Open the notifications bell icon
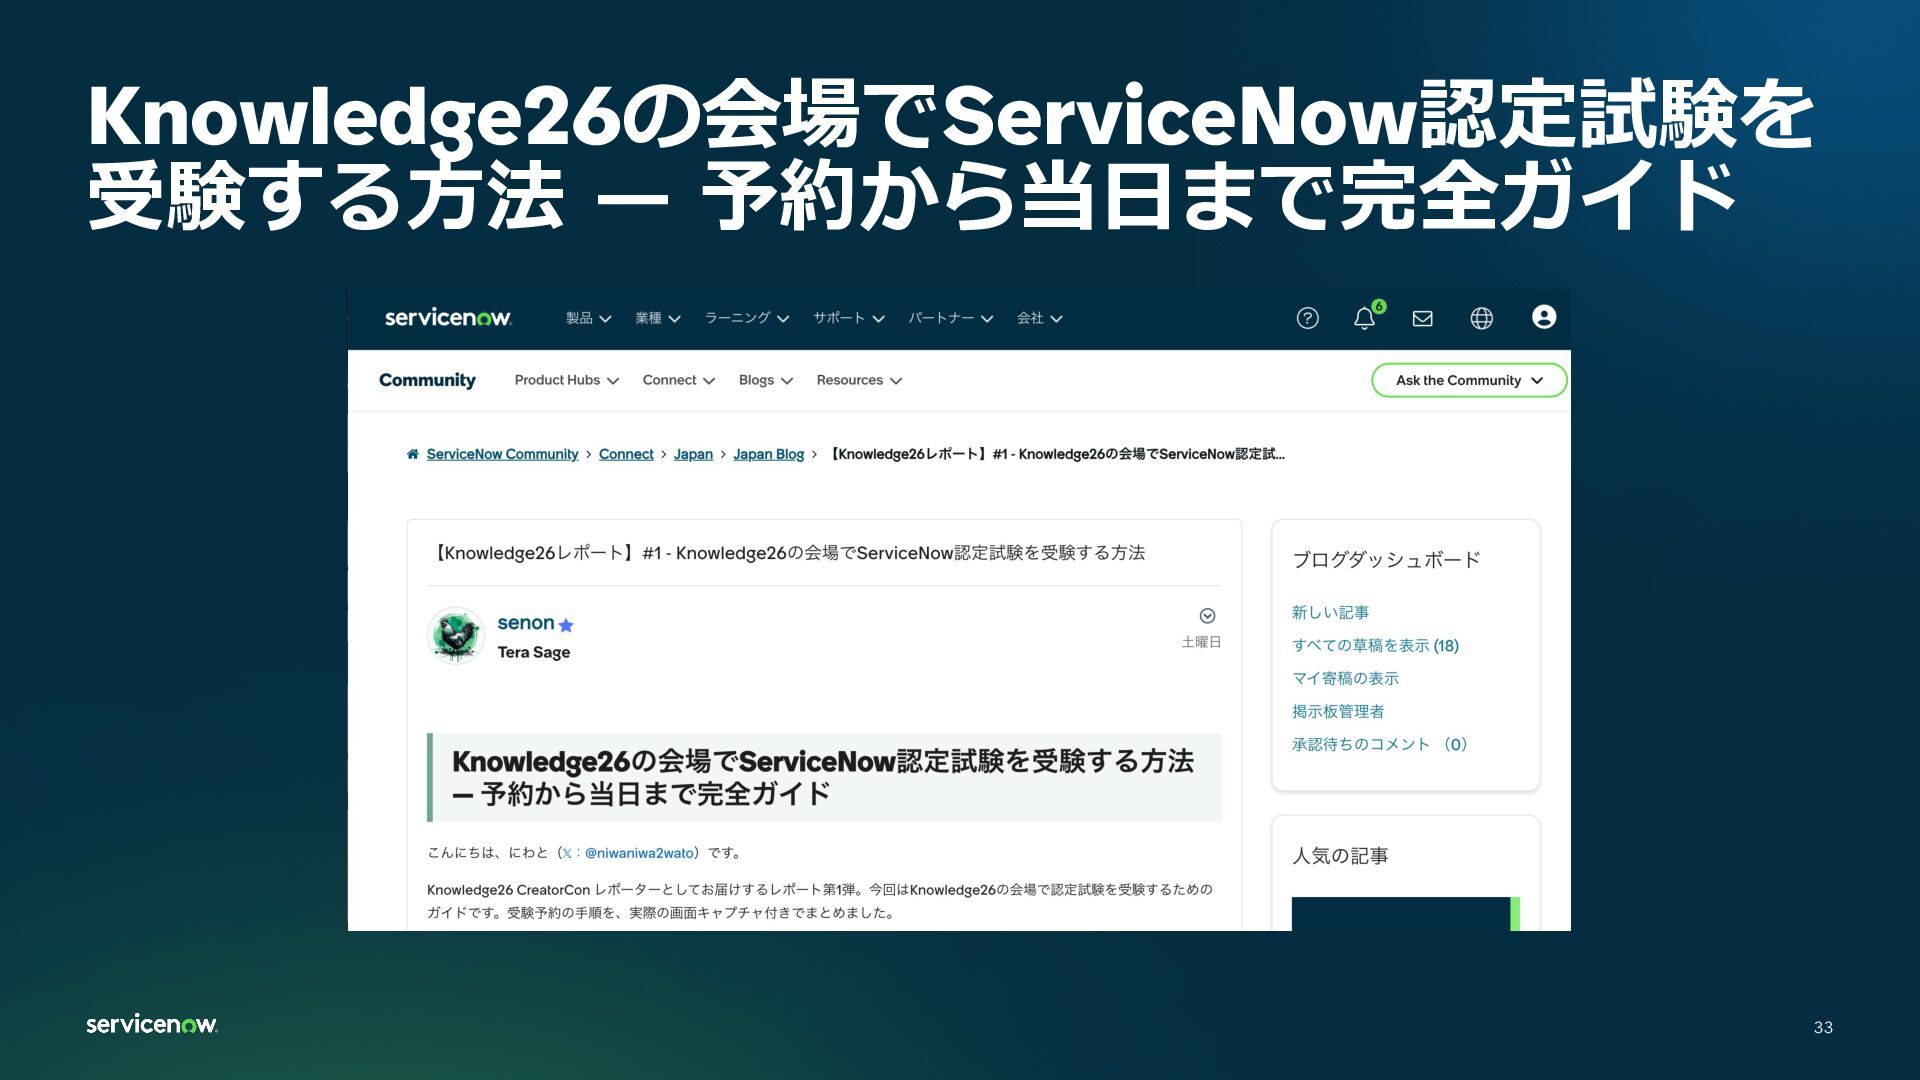Image resolution: width=1920 pixels, height=1080 pixels. click(1364, 318)
